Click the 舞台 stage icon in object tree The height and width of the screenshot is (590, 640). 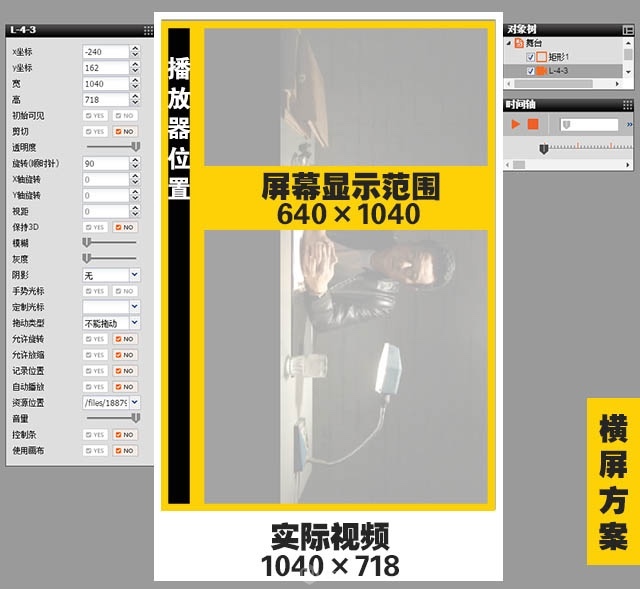[x=520, y=44]
